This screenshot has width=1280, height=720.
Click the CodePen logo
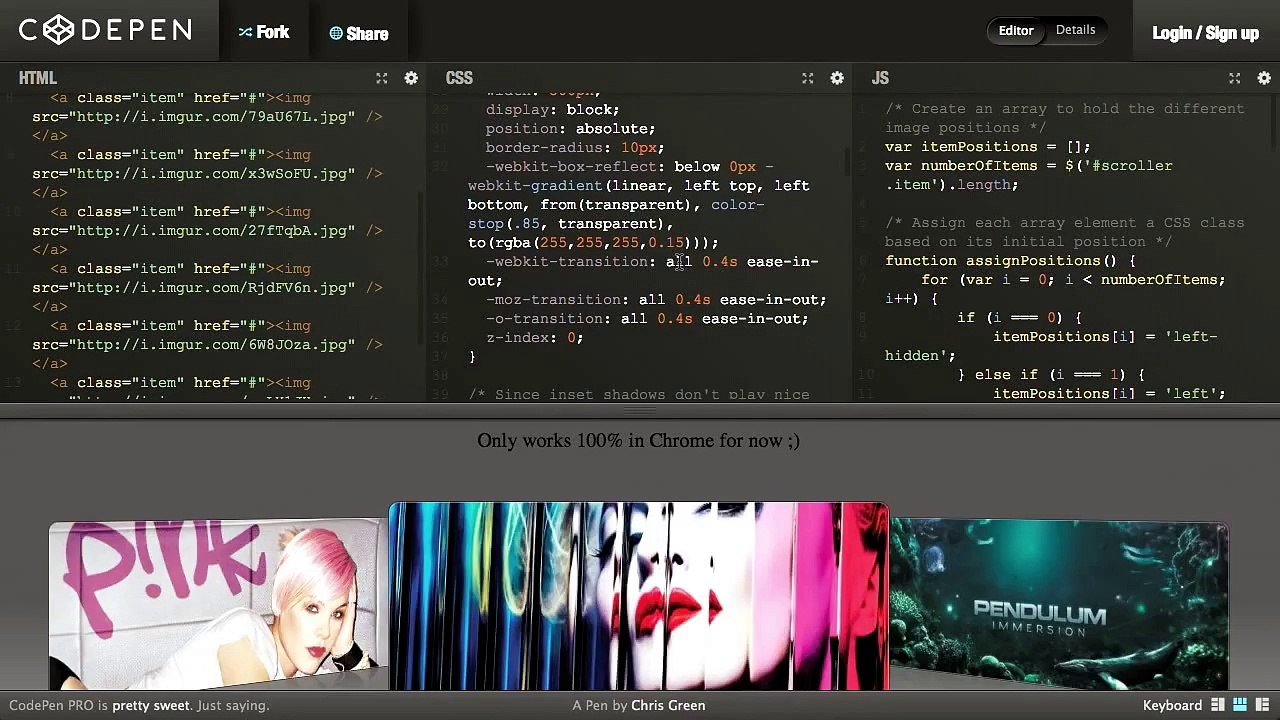(105, 30)
